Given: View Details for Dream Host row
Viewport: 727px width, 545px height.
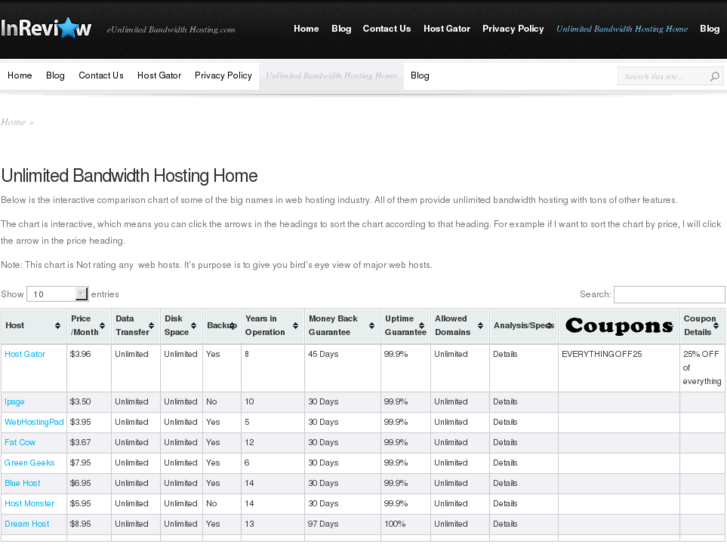Looking at the screenshot, I should click(505, 524).
